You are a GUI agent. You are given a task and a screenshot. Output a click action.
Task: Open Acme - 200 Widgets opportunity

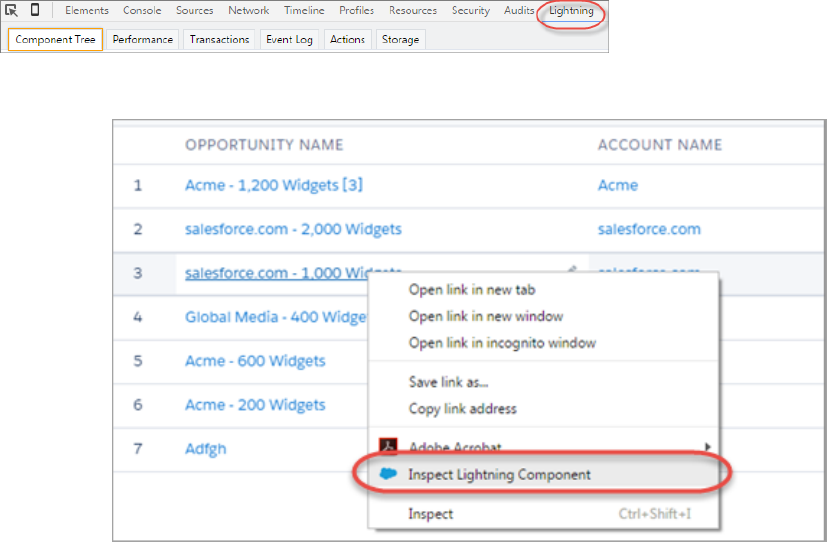point(255,405)
